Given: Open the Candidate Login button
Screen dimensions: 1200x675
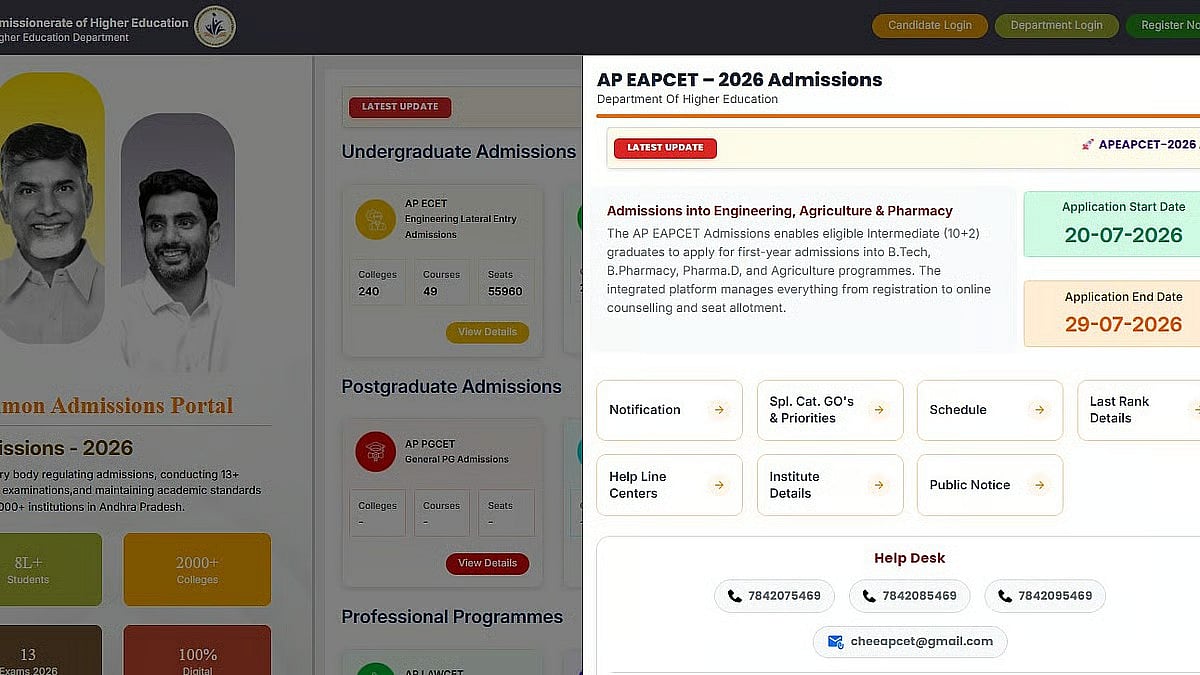Looking at the screenshot, I should [930, 26].
